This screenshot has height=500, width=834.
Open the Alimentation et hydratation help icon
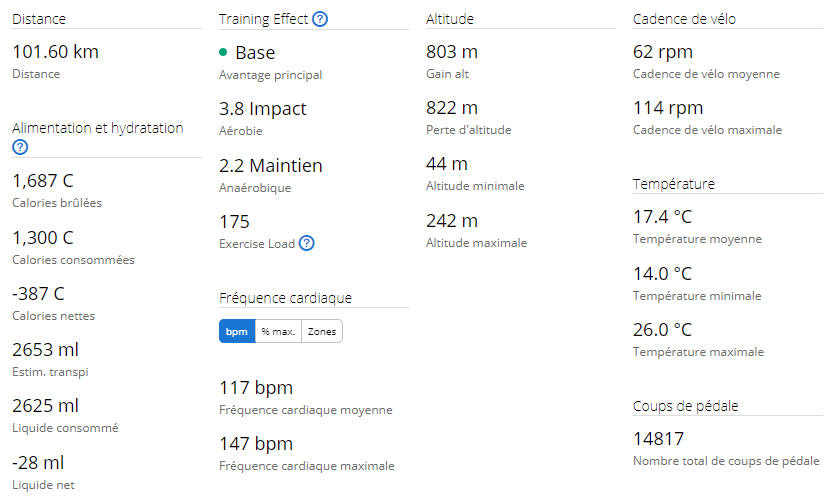[x=20, y=147]
